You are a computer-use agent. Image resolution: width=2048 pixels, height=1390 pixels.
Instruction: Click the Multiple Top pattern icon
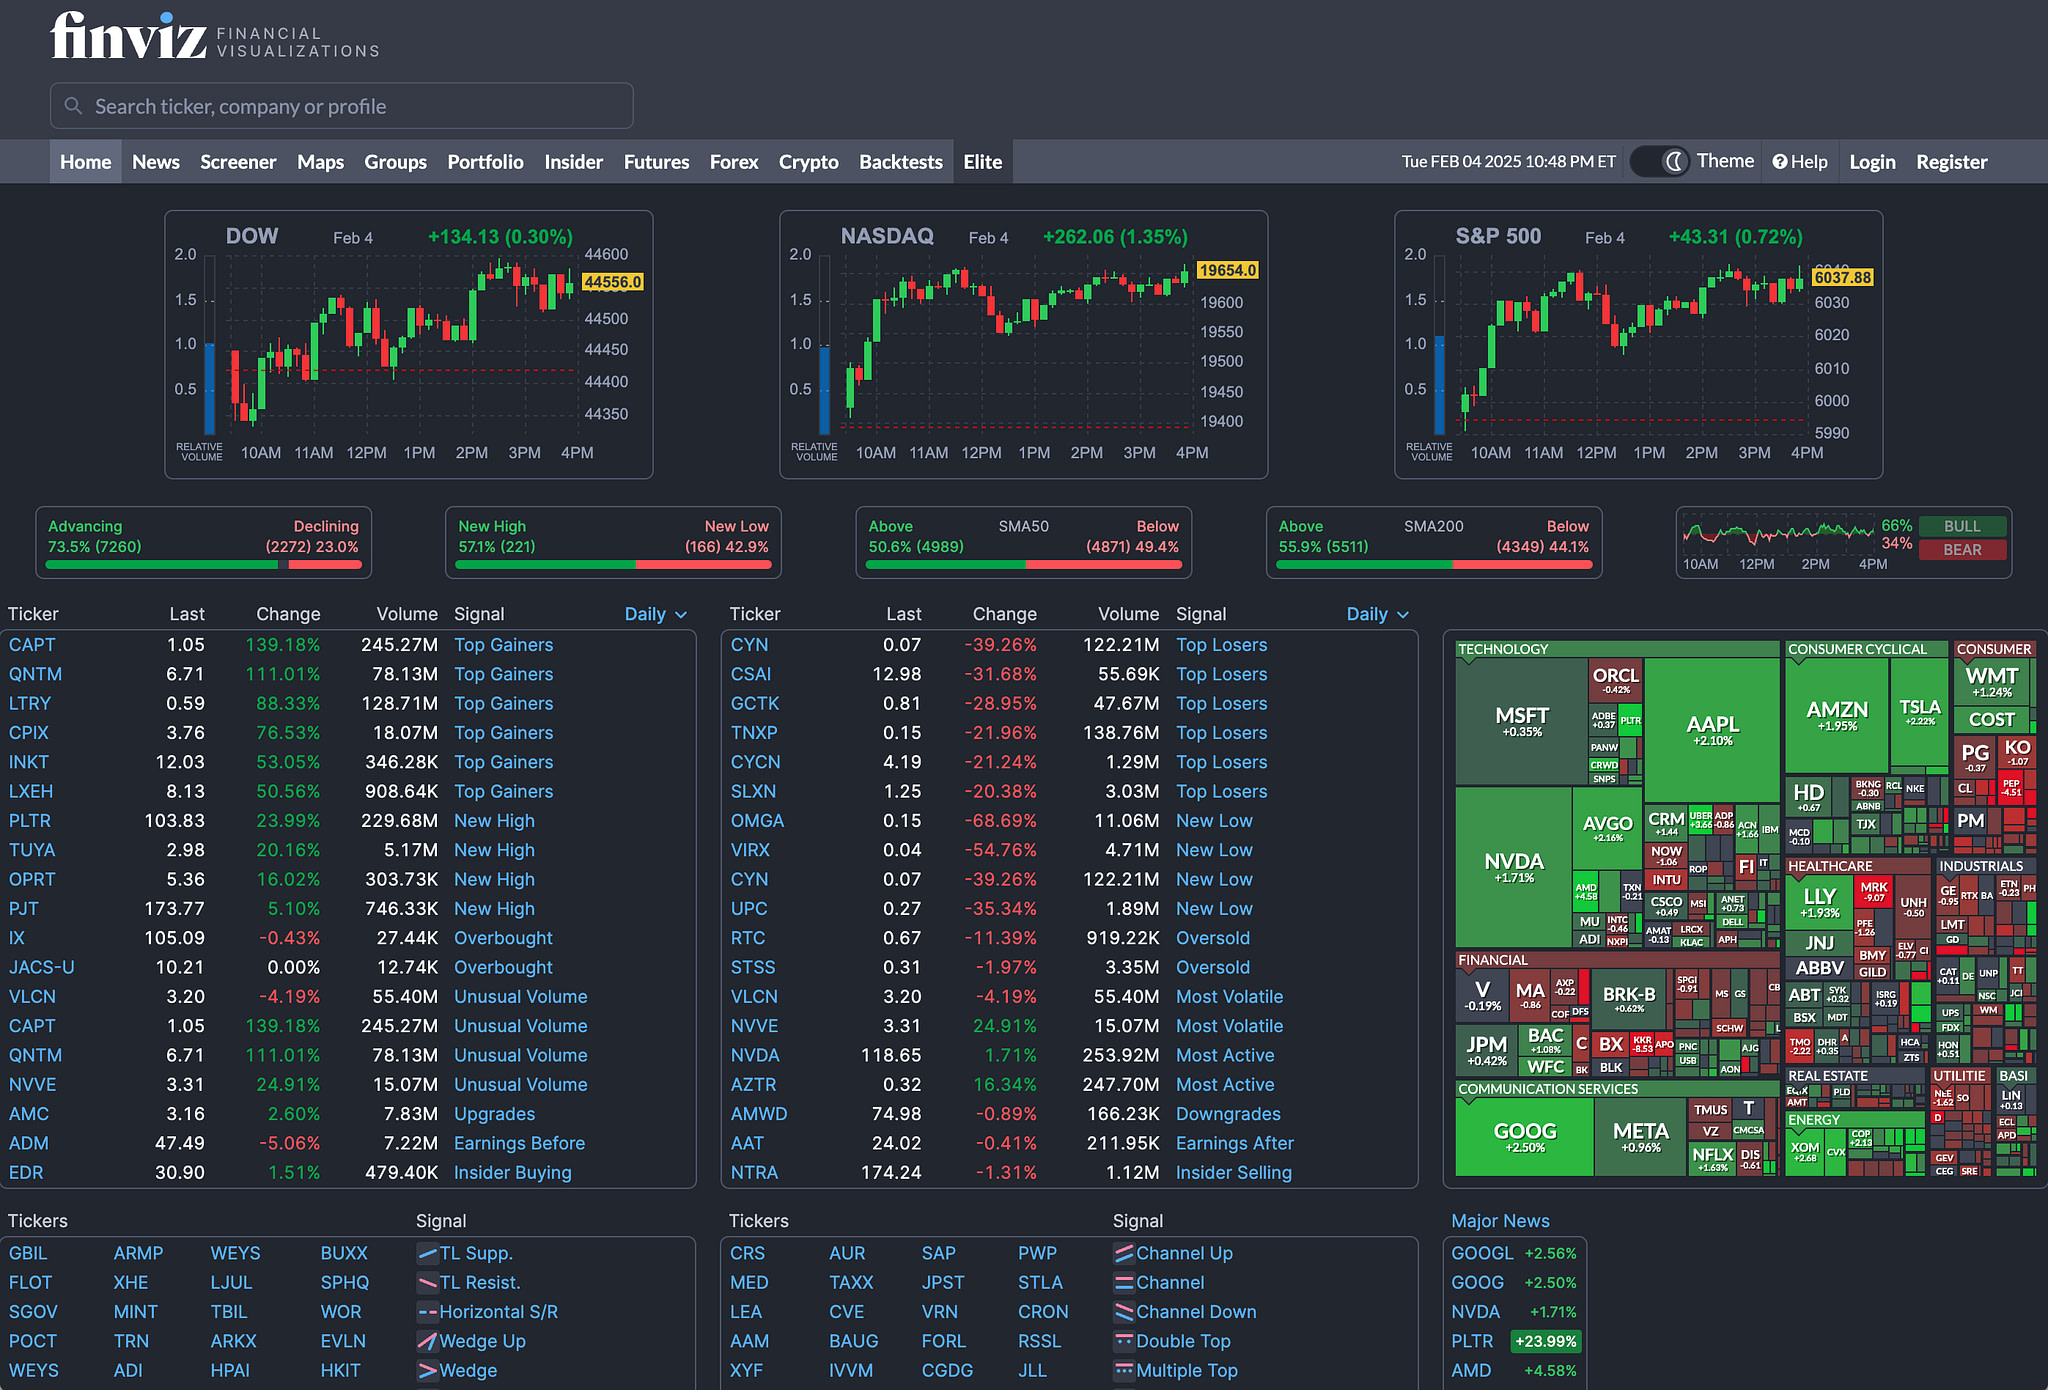point(1126,1370)
